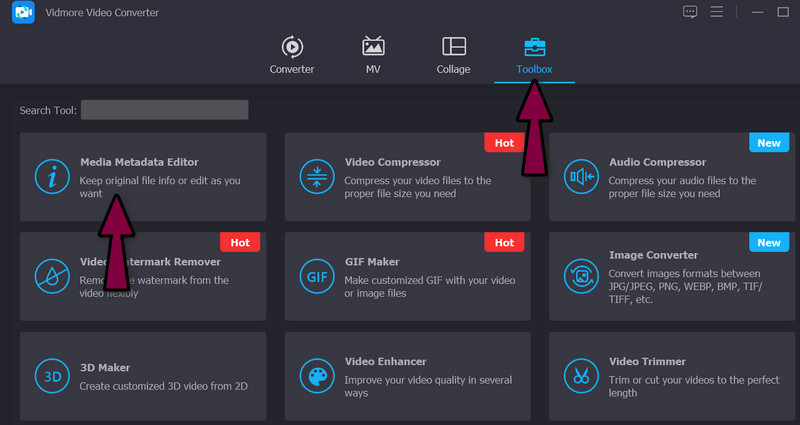
Task: Open the Collage tab
Action: [453, 56]
